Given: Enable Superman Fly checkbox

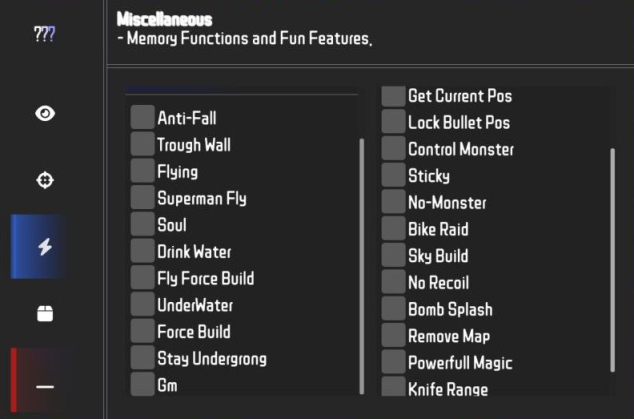Looking at the screenshot, I should (x=143, y=197).
